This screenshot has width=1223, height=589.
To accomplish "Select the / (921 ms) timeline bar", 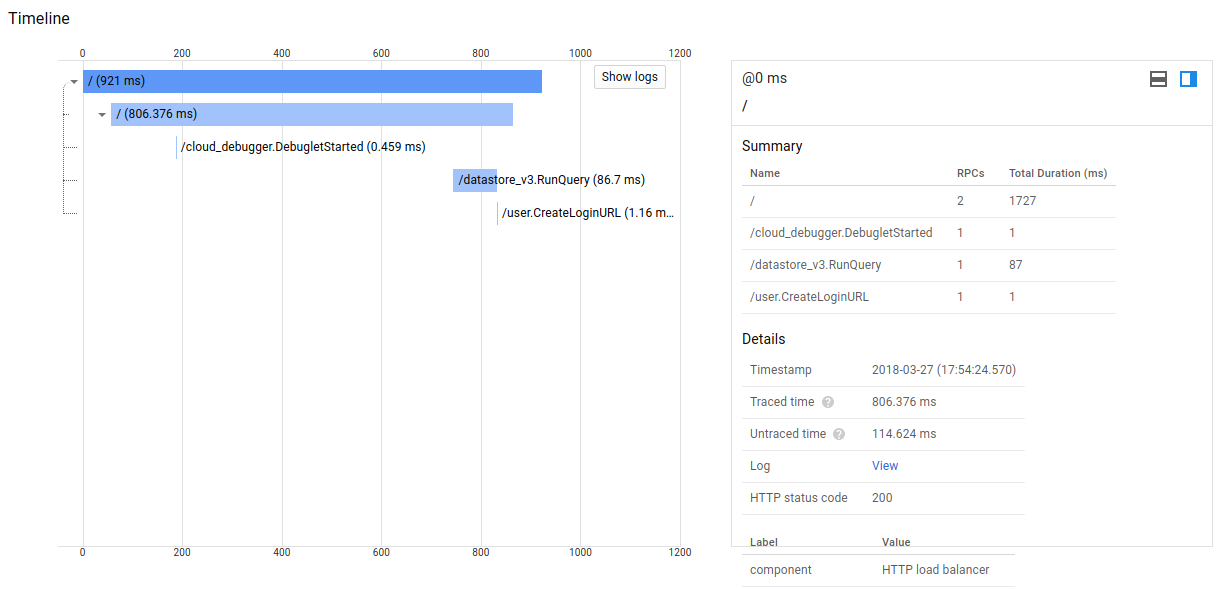I will tap(312, 82).
